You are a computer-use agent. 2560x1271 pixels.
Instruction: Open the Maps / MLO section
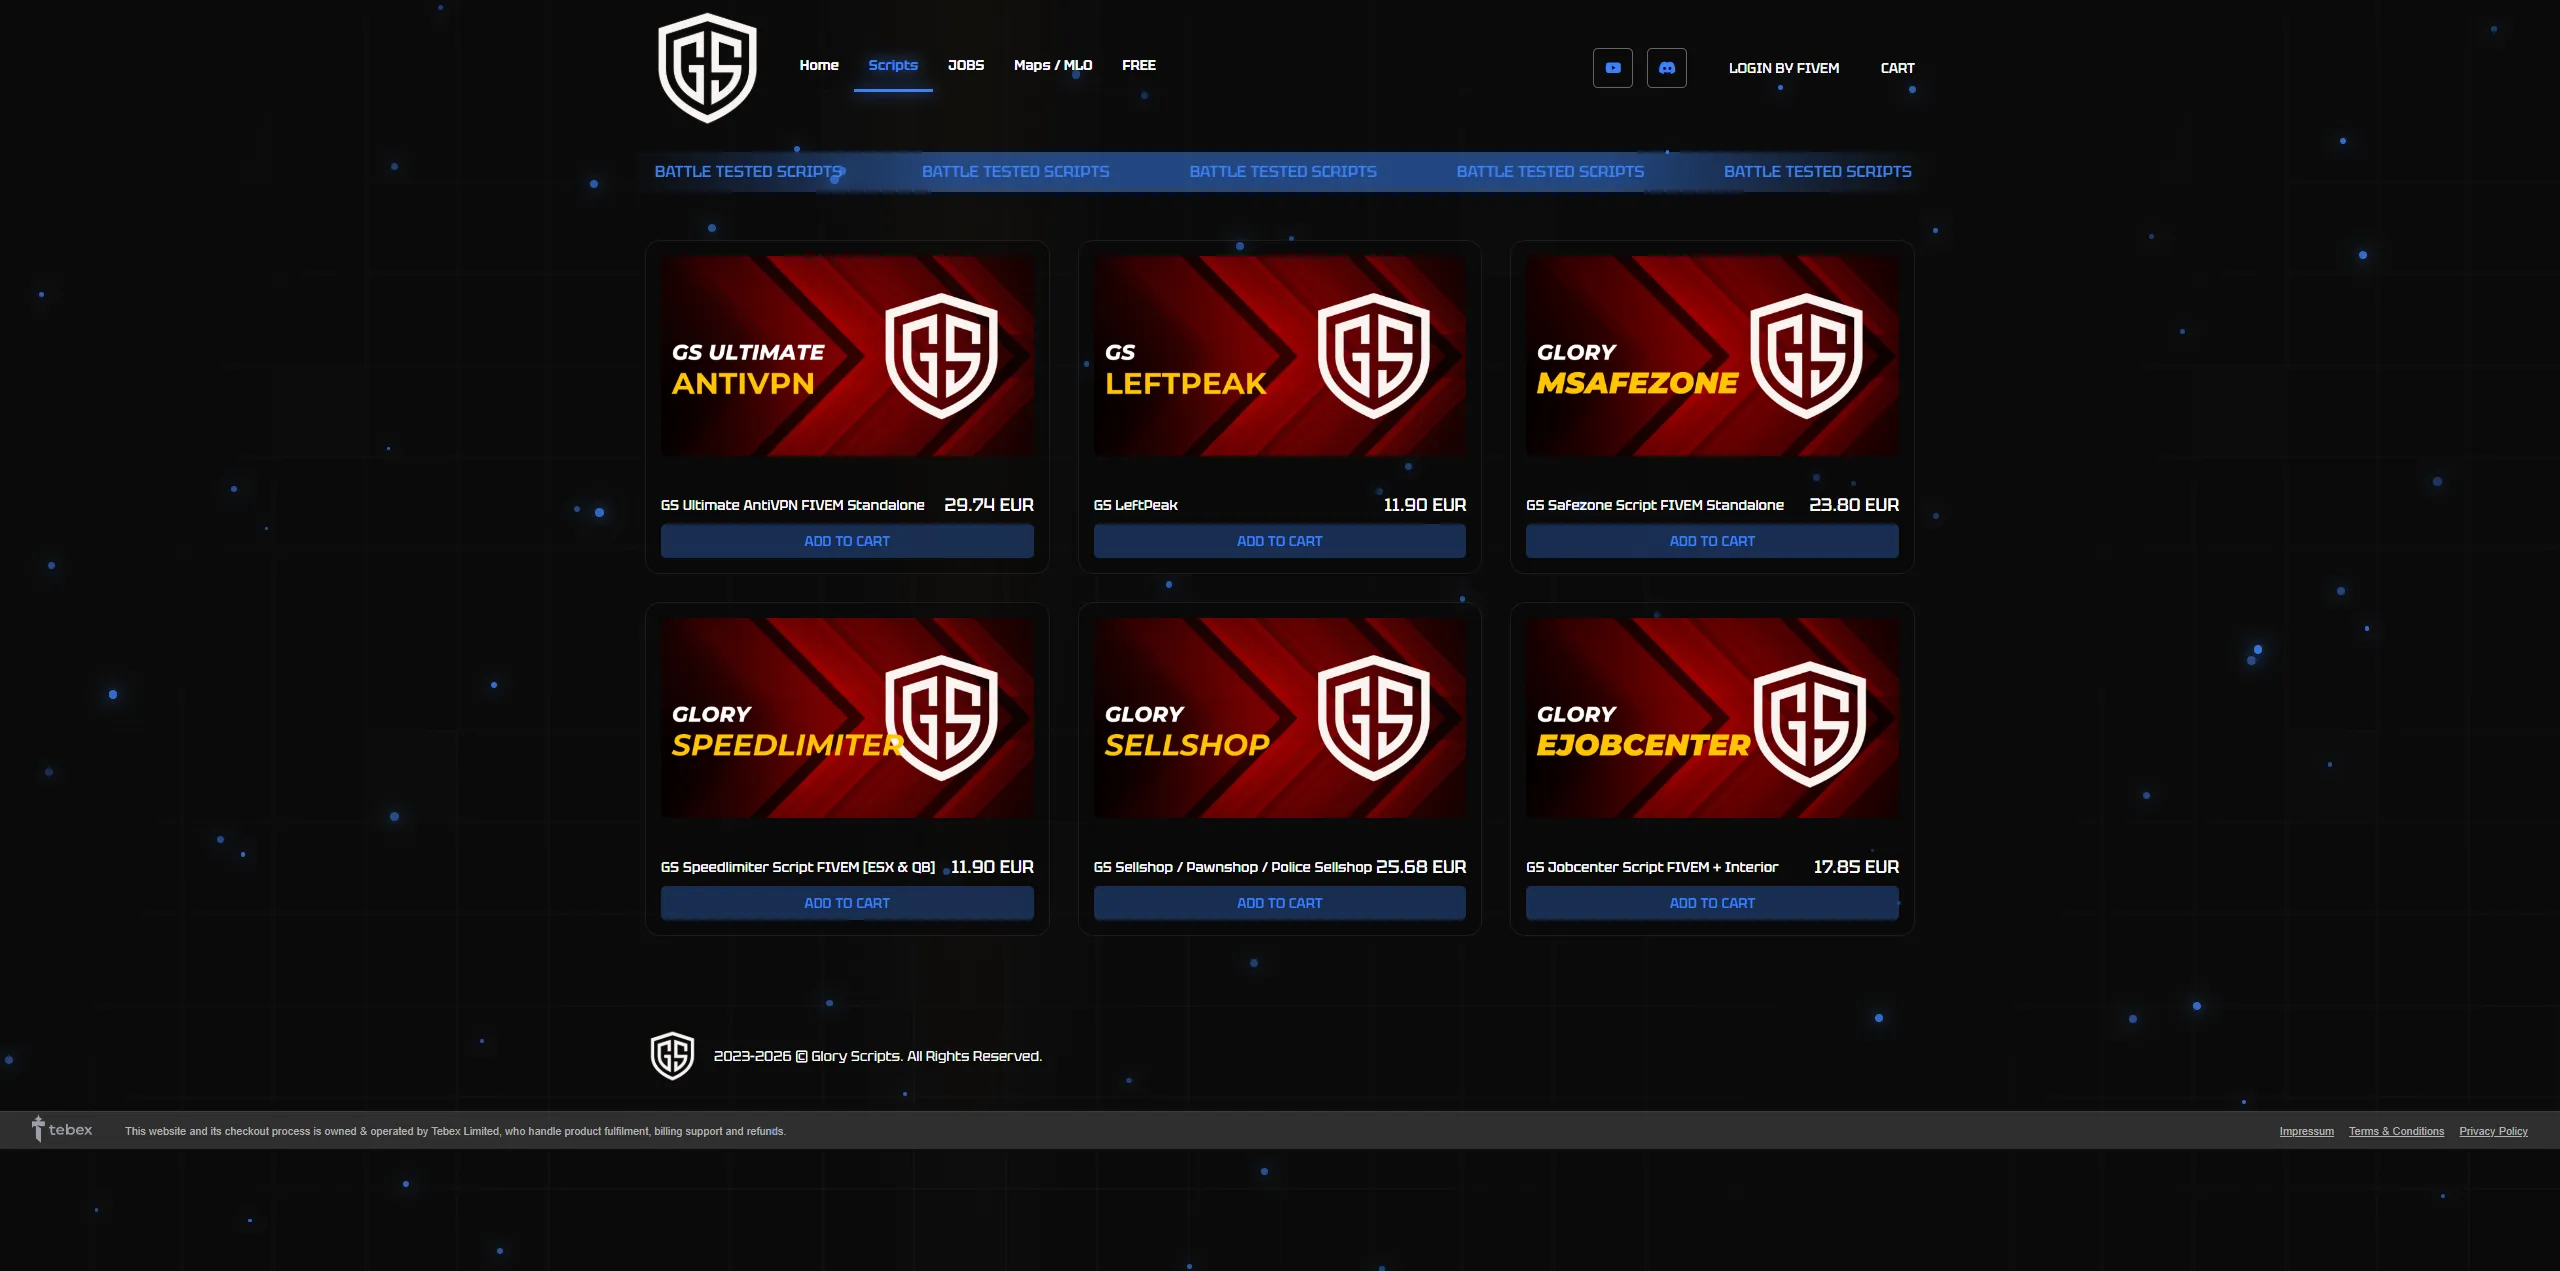click(x=1052, y=65)
